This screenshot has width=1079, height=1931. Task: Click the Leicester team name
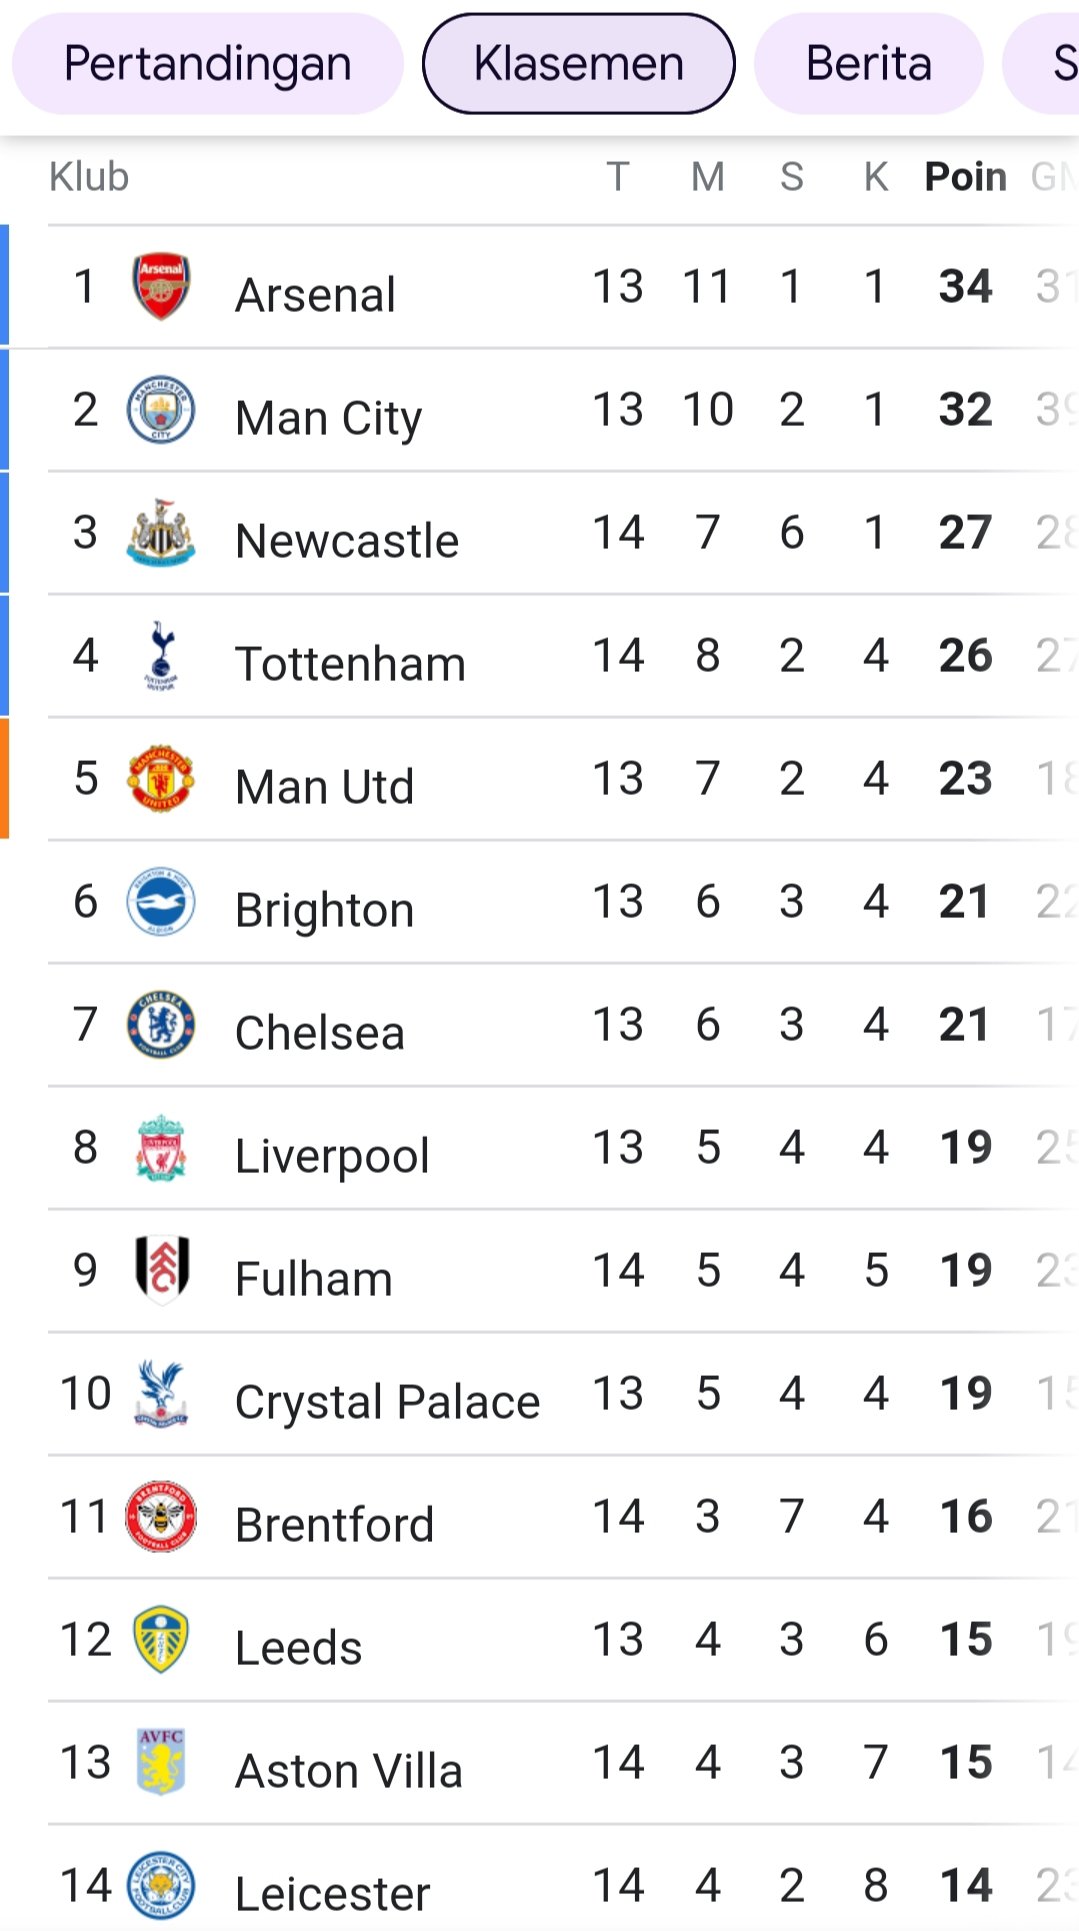coord(333,1894)
